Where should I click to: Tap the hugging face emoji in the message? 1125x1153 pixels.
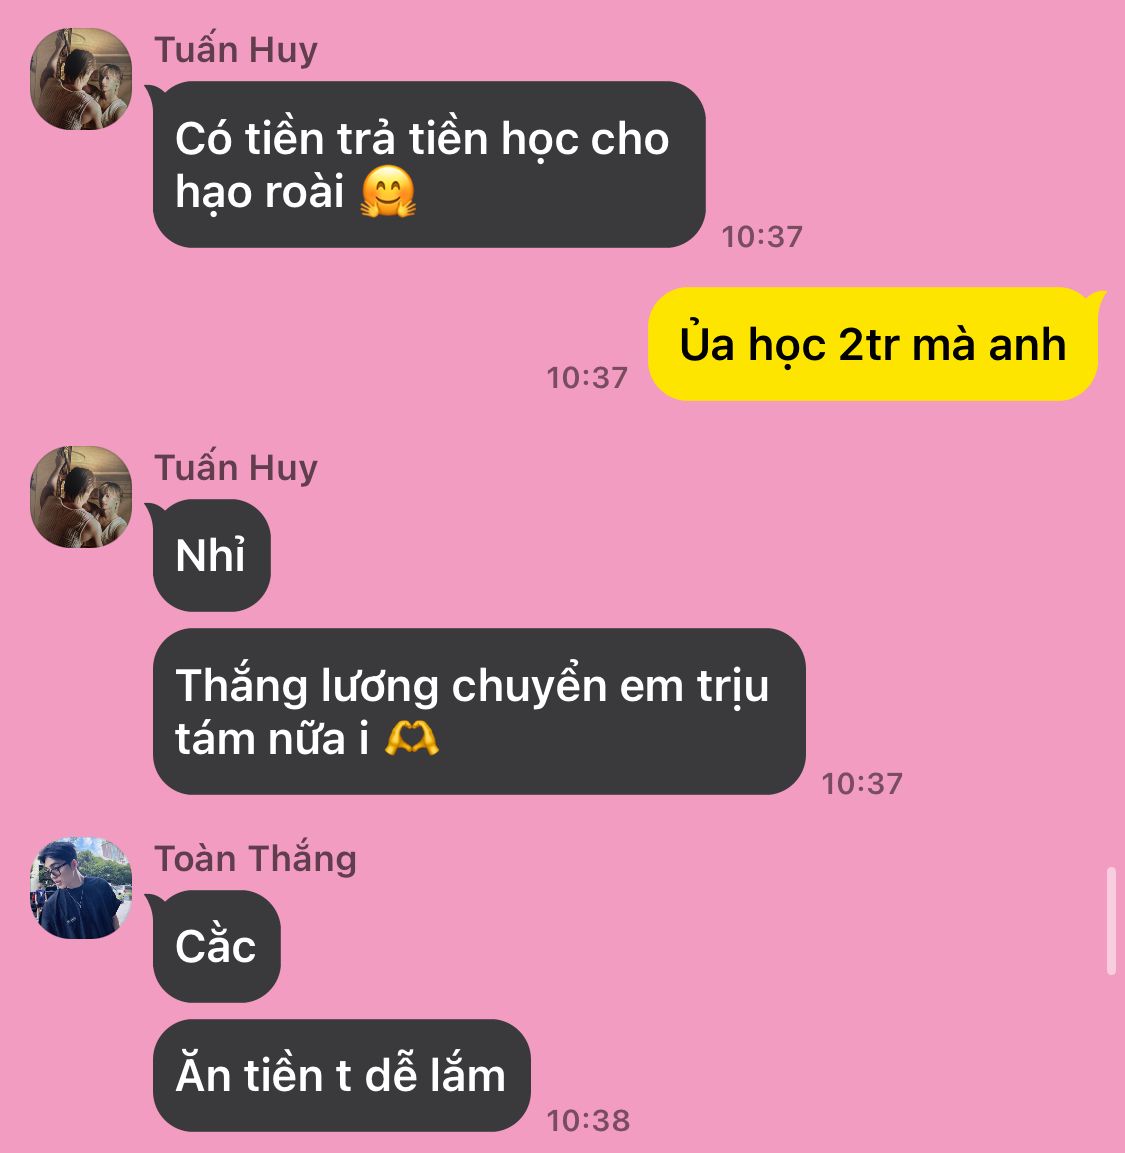pyautogui.click(x=388, y=191)
